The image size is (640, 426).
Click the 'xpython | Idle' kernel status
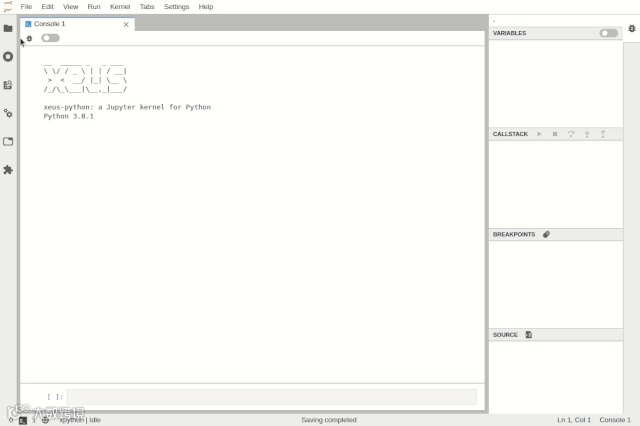[80, 420]
